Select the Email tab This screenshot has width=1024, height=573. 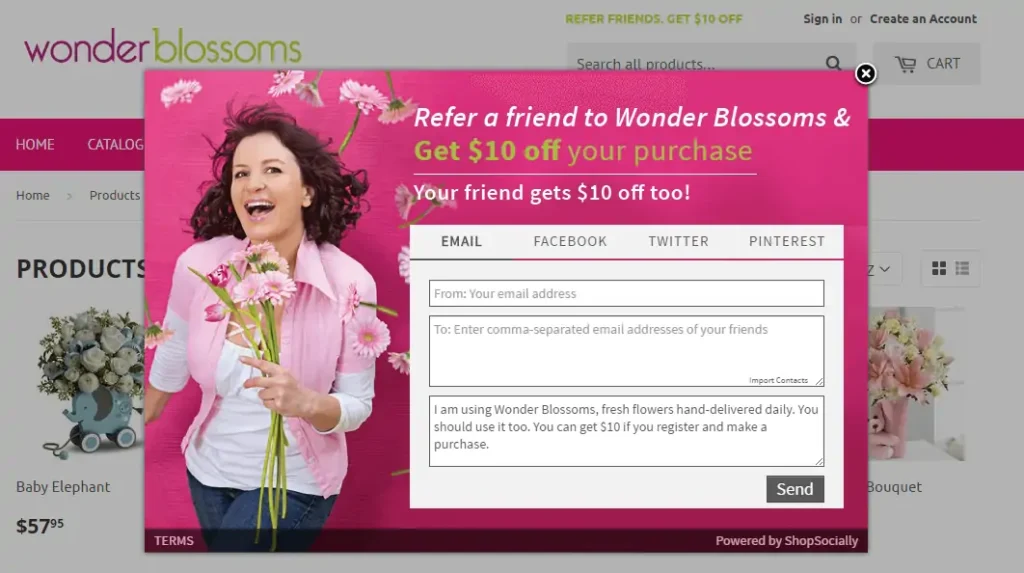(x=461, y=242)
